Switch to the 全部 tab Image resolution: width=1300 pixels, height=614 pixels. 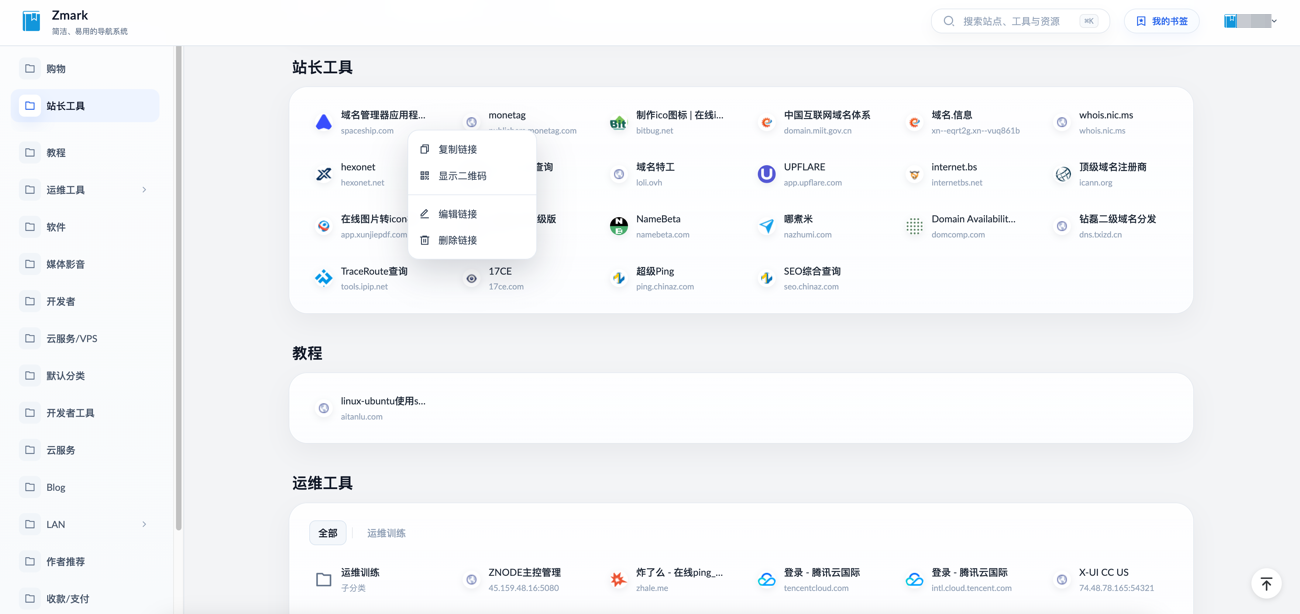point(328,533)
